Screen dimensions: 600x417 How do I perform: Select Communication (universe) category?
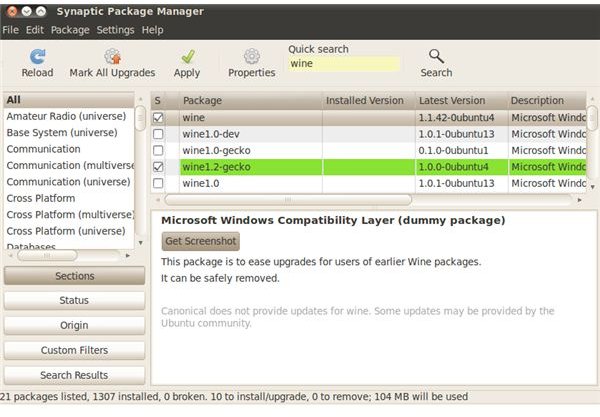(x=69, y=182)
